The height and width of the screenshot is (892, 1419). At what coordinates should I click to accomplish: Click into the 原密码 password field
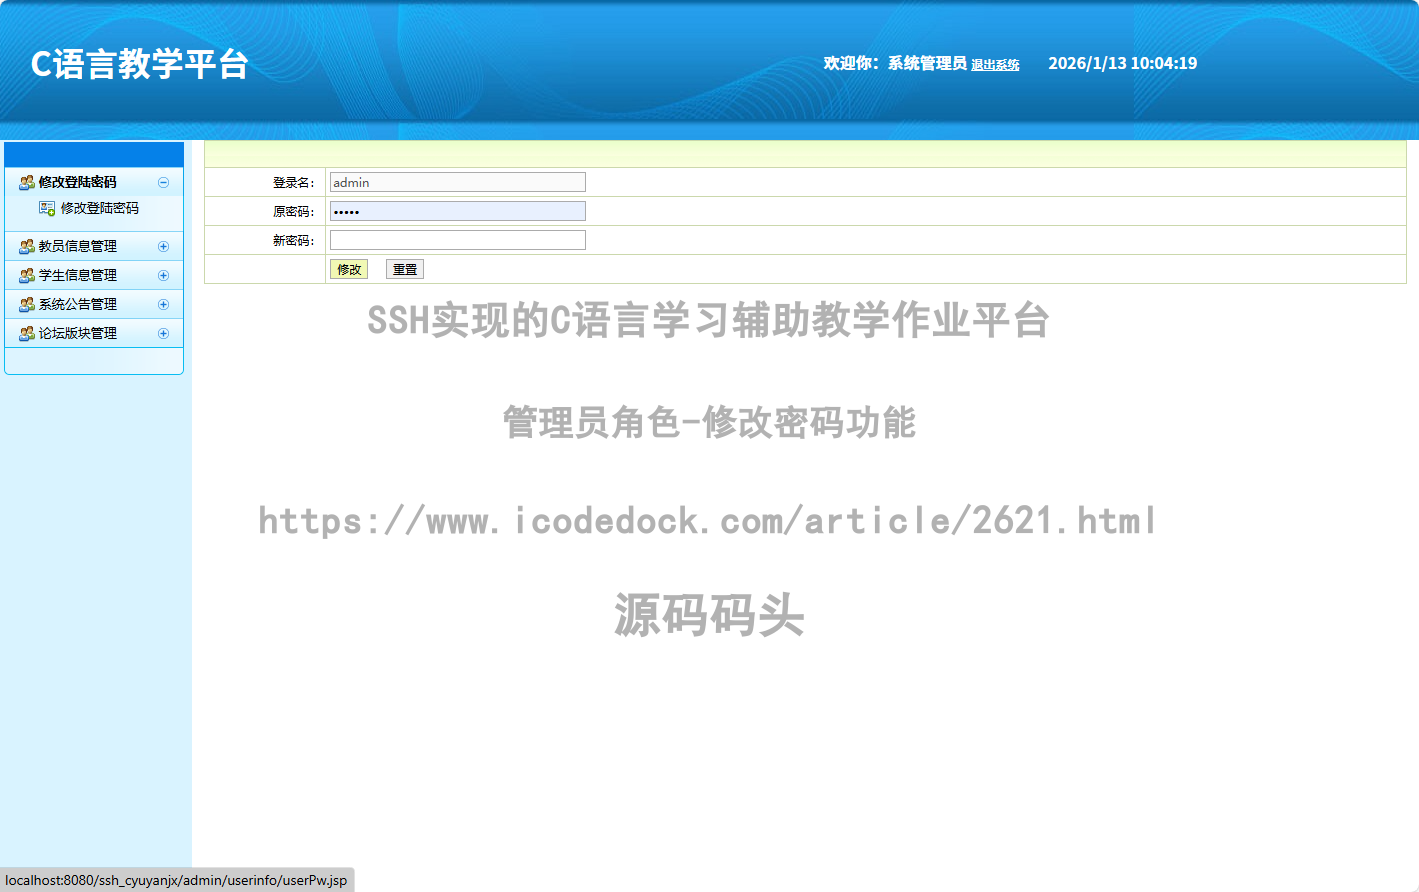click(x=457, y=211)
